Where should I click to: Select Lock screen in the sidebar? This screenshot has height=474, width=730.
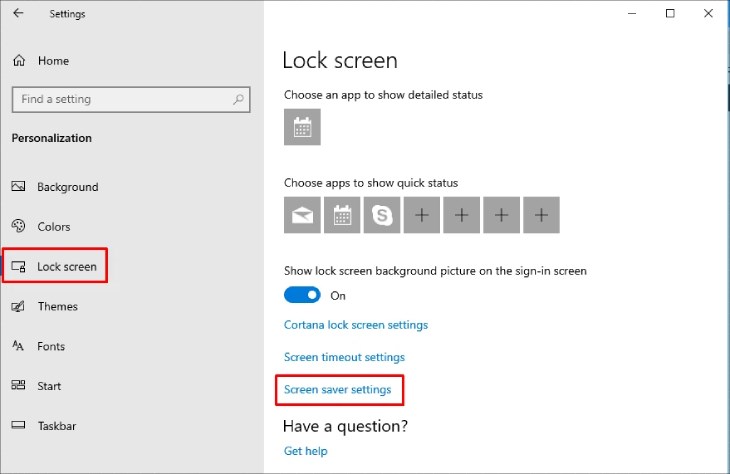click(x=66, y=267)
